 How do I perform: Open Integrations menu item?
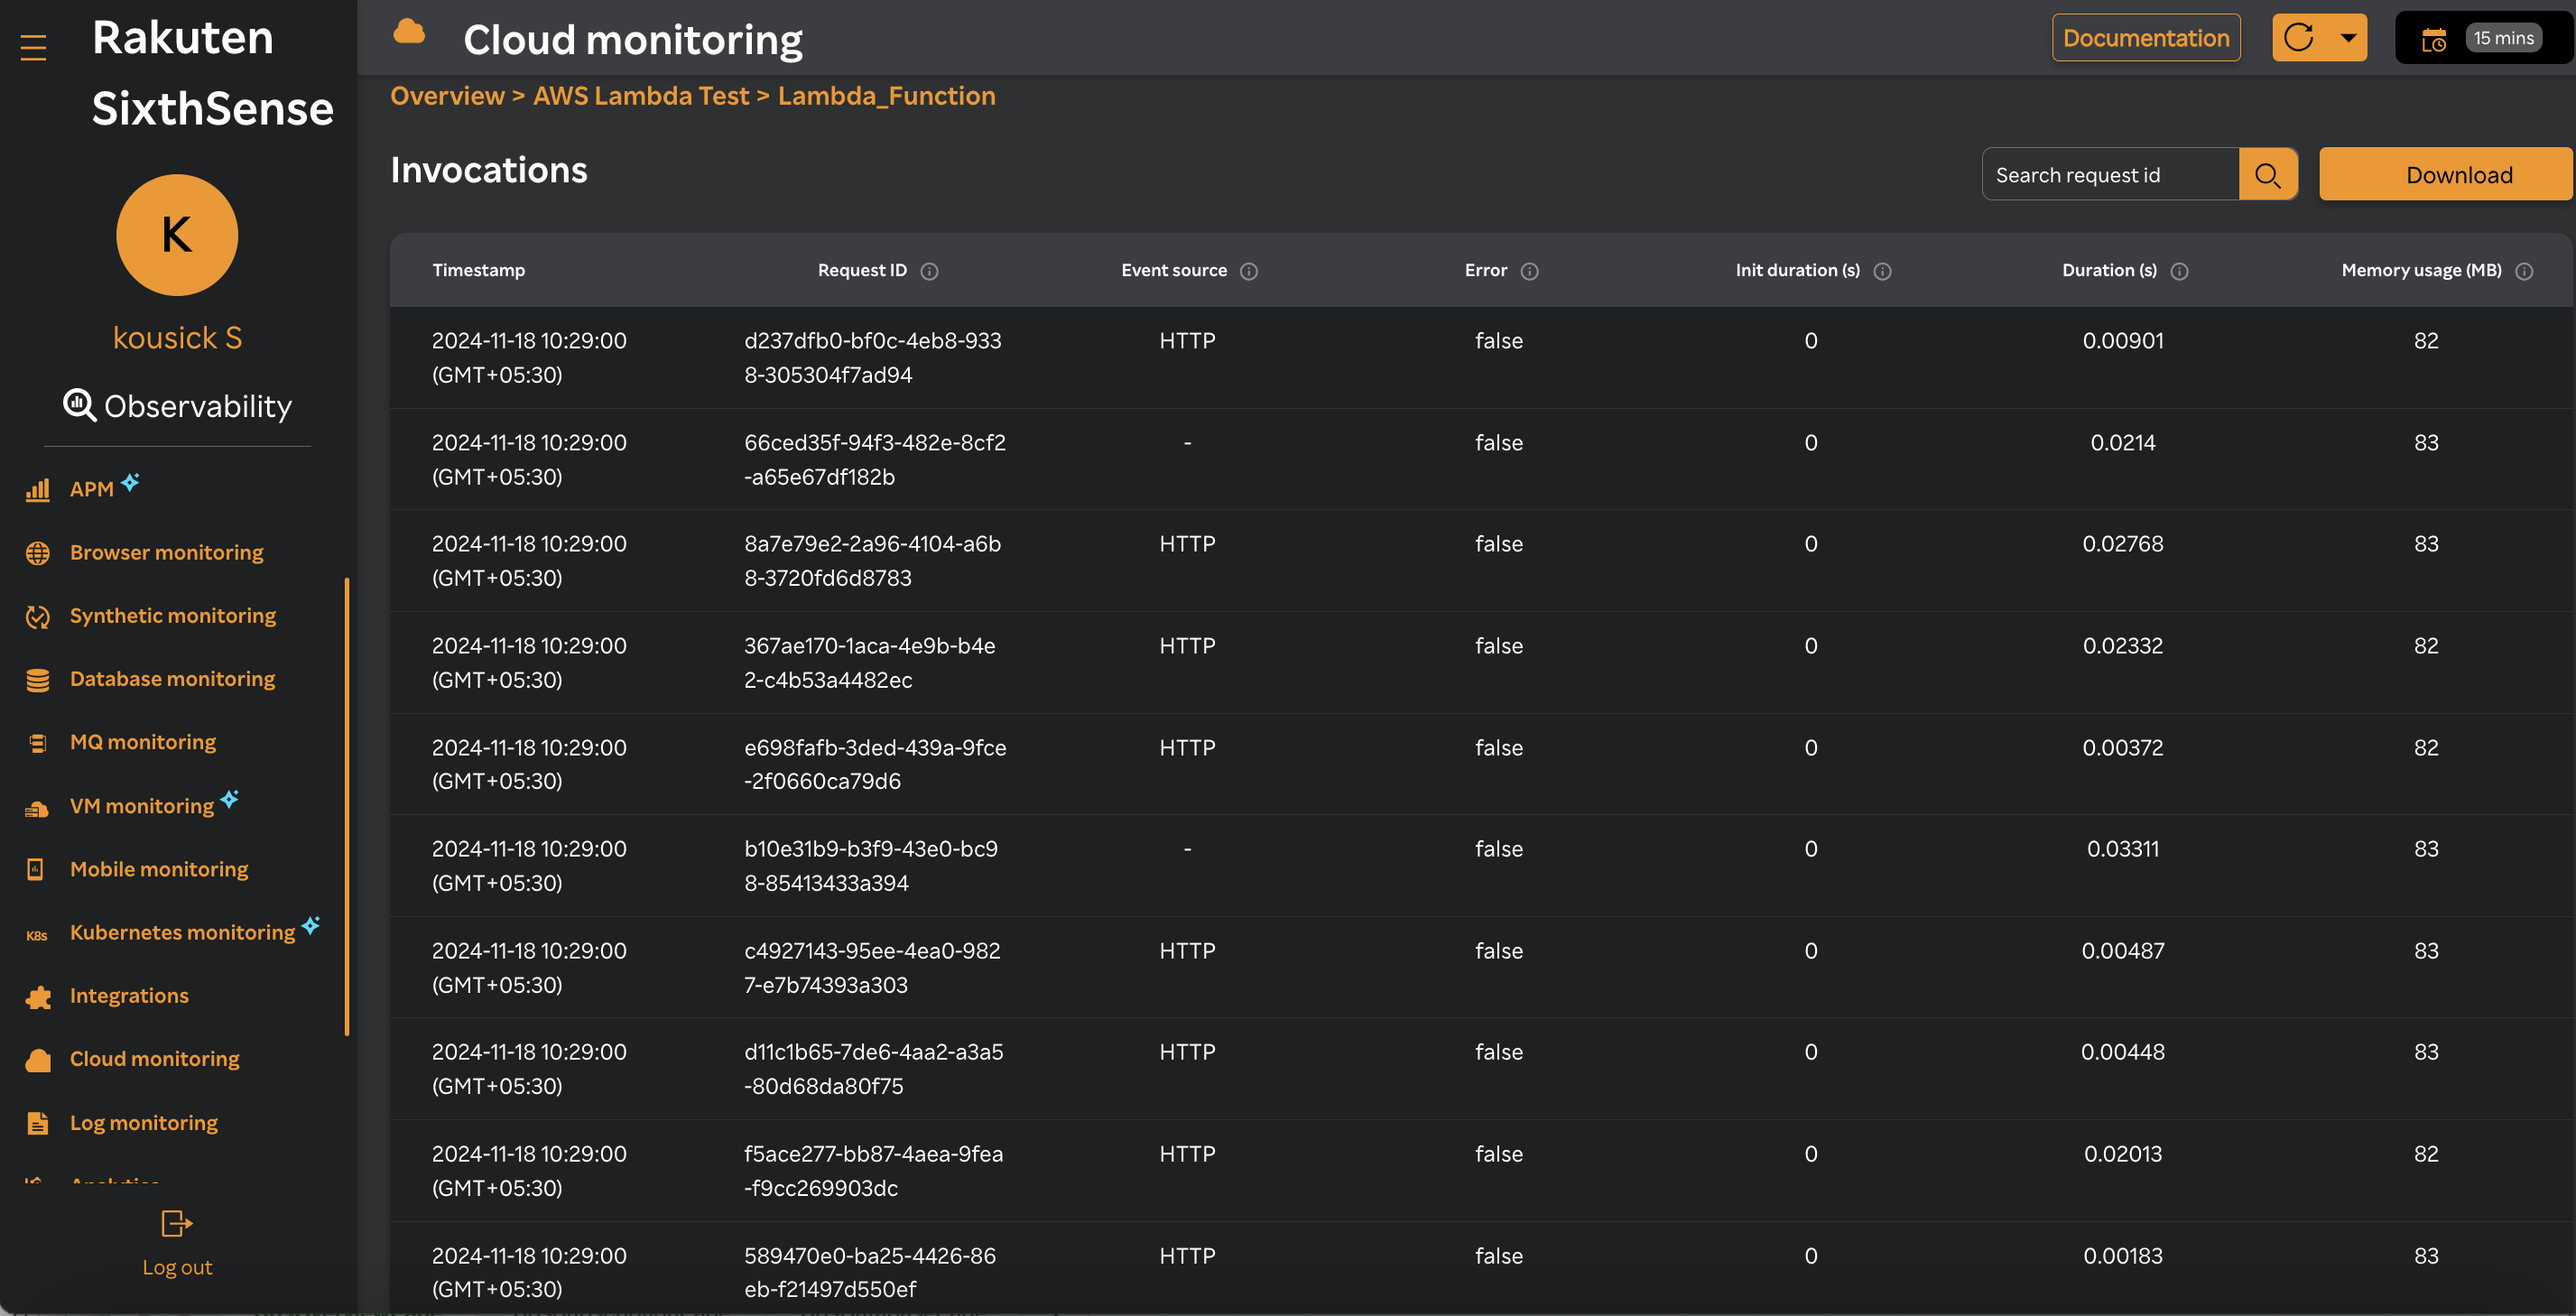coord(129,996)
